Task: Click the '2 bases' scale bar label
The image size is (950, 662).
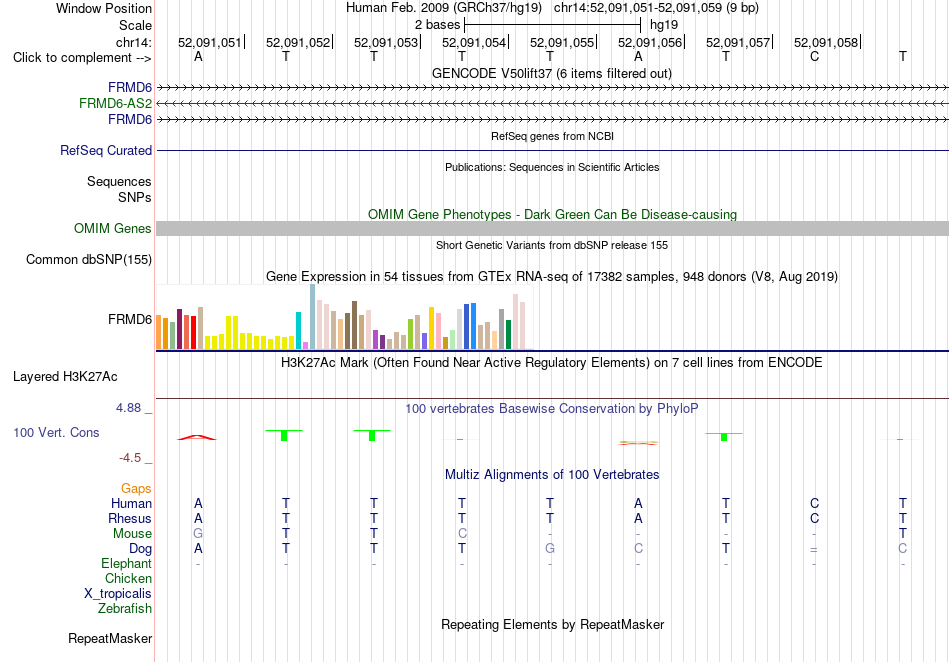Action: [x=437, y=25]
